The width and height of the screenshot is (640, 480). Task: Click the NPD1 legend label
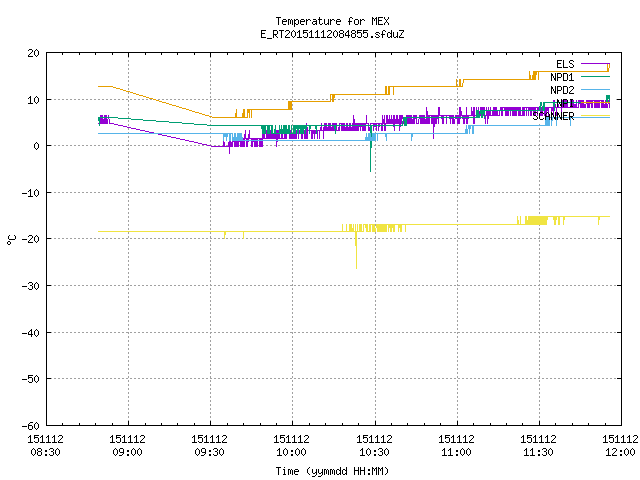point(562,77)
